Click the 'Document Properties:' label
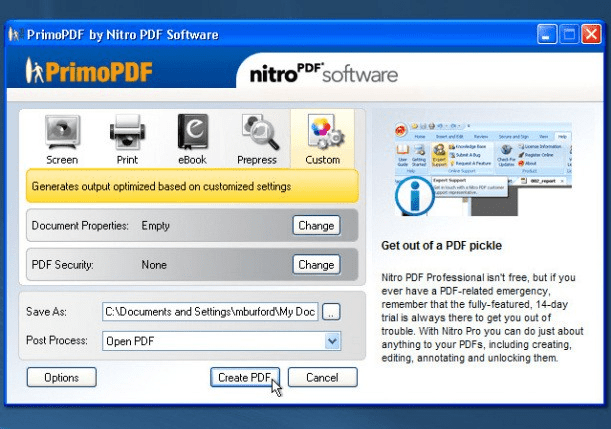Image resolution: width=611 pixels, height=429 pixels. (x=80, y=226)
